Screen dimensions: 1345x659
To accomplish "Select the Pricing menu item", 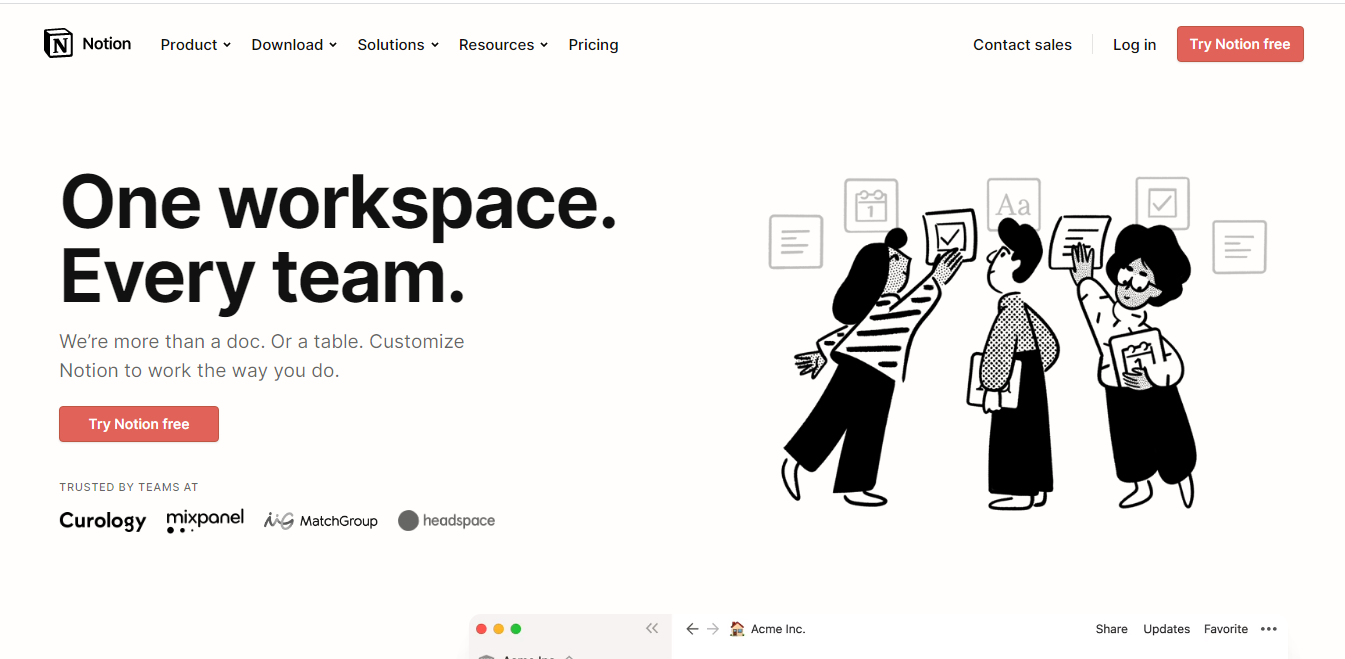I will coord(593,44).
